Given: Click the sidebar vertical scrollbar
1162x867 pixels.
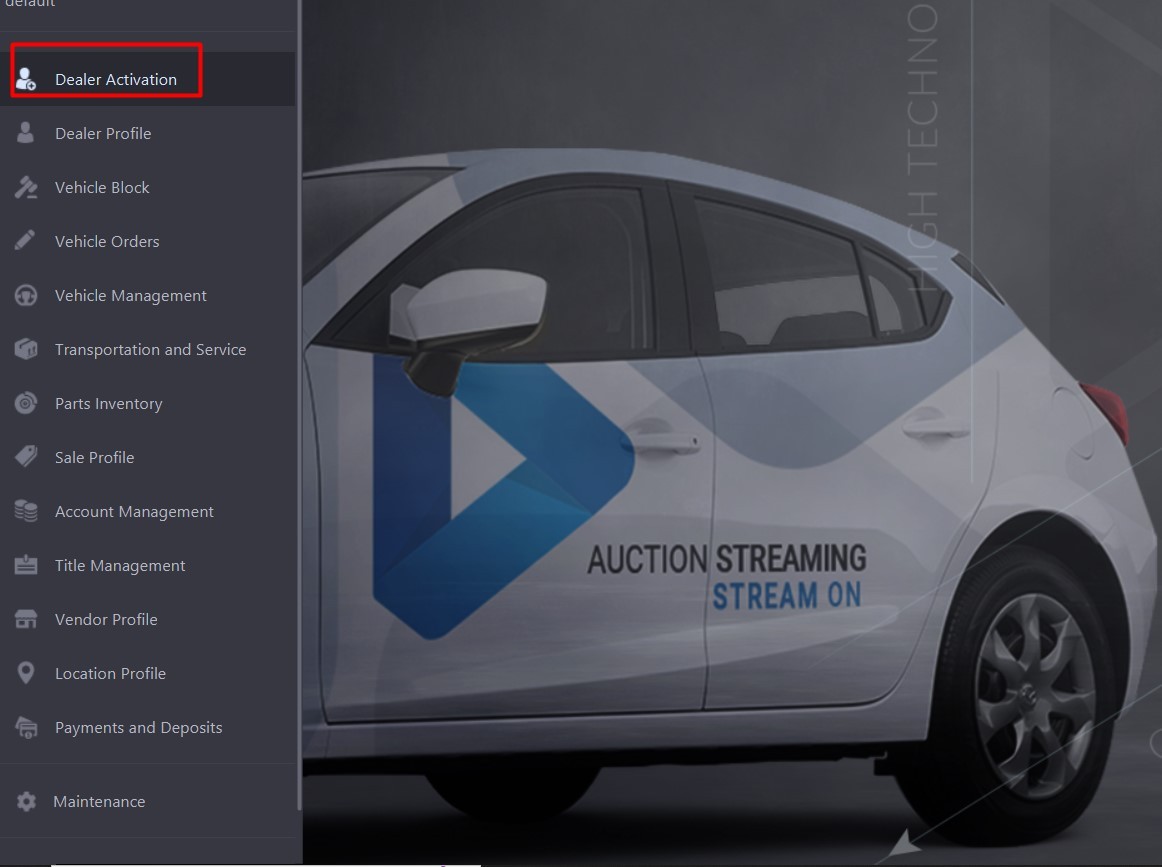Looking at the screenshot, I should 299,400.
